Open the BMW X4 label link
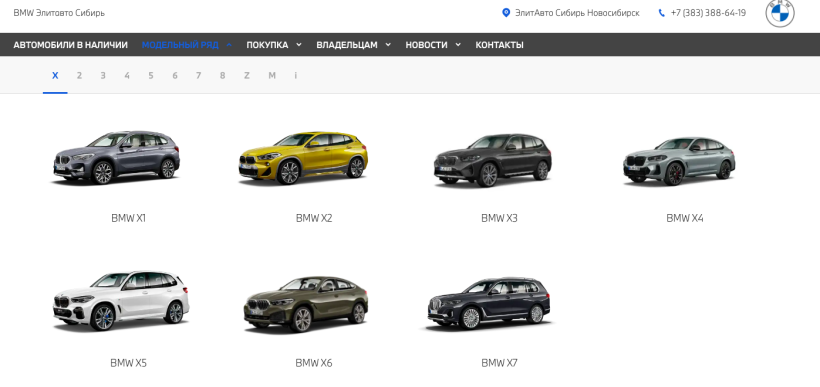Image resolution: width=820 pixels, height=387 pixels. pyautogui.click(x=685, y=219)
